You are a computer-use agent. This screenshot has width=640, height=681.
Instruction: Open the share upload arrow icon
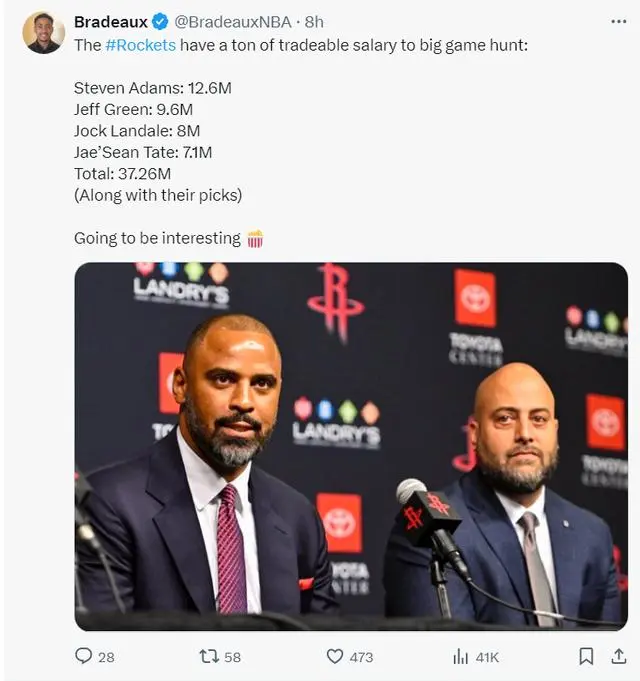618,656
